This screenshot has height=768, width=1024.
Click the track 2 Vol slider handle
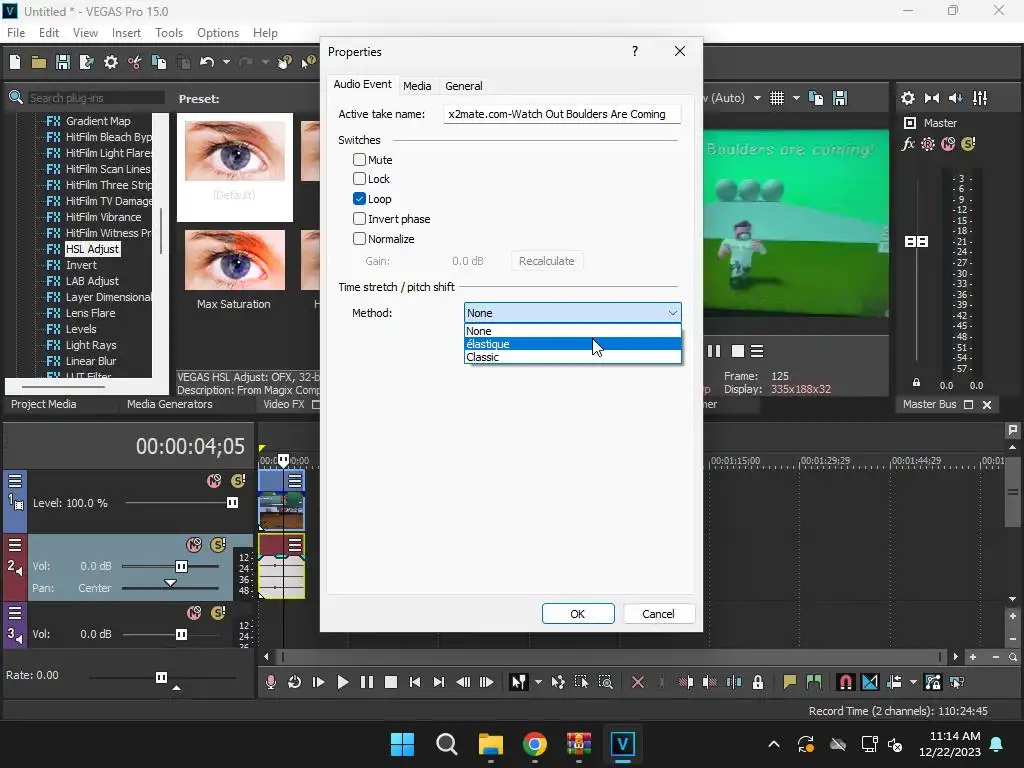(x=182, y=566)
